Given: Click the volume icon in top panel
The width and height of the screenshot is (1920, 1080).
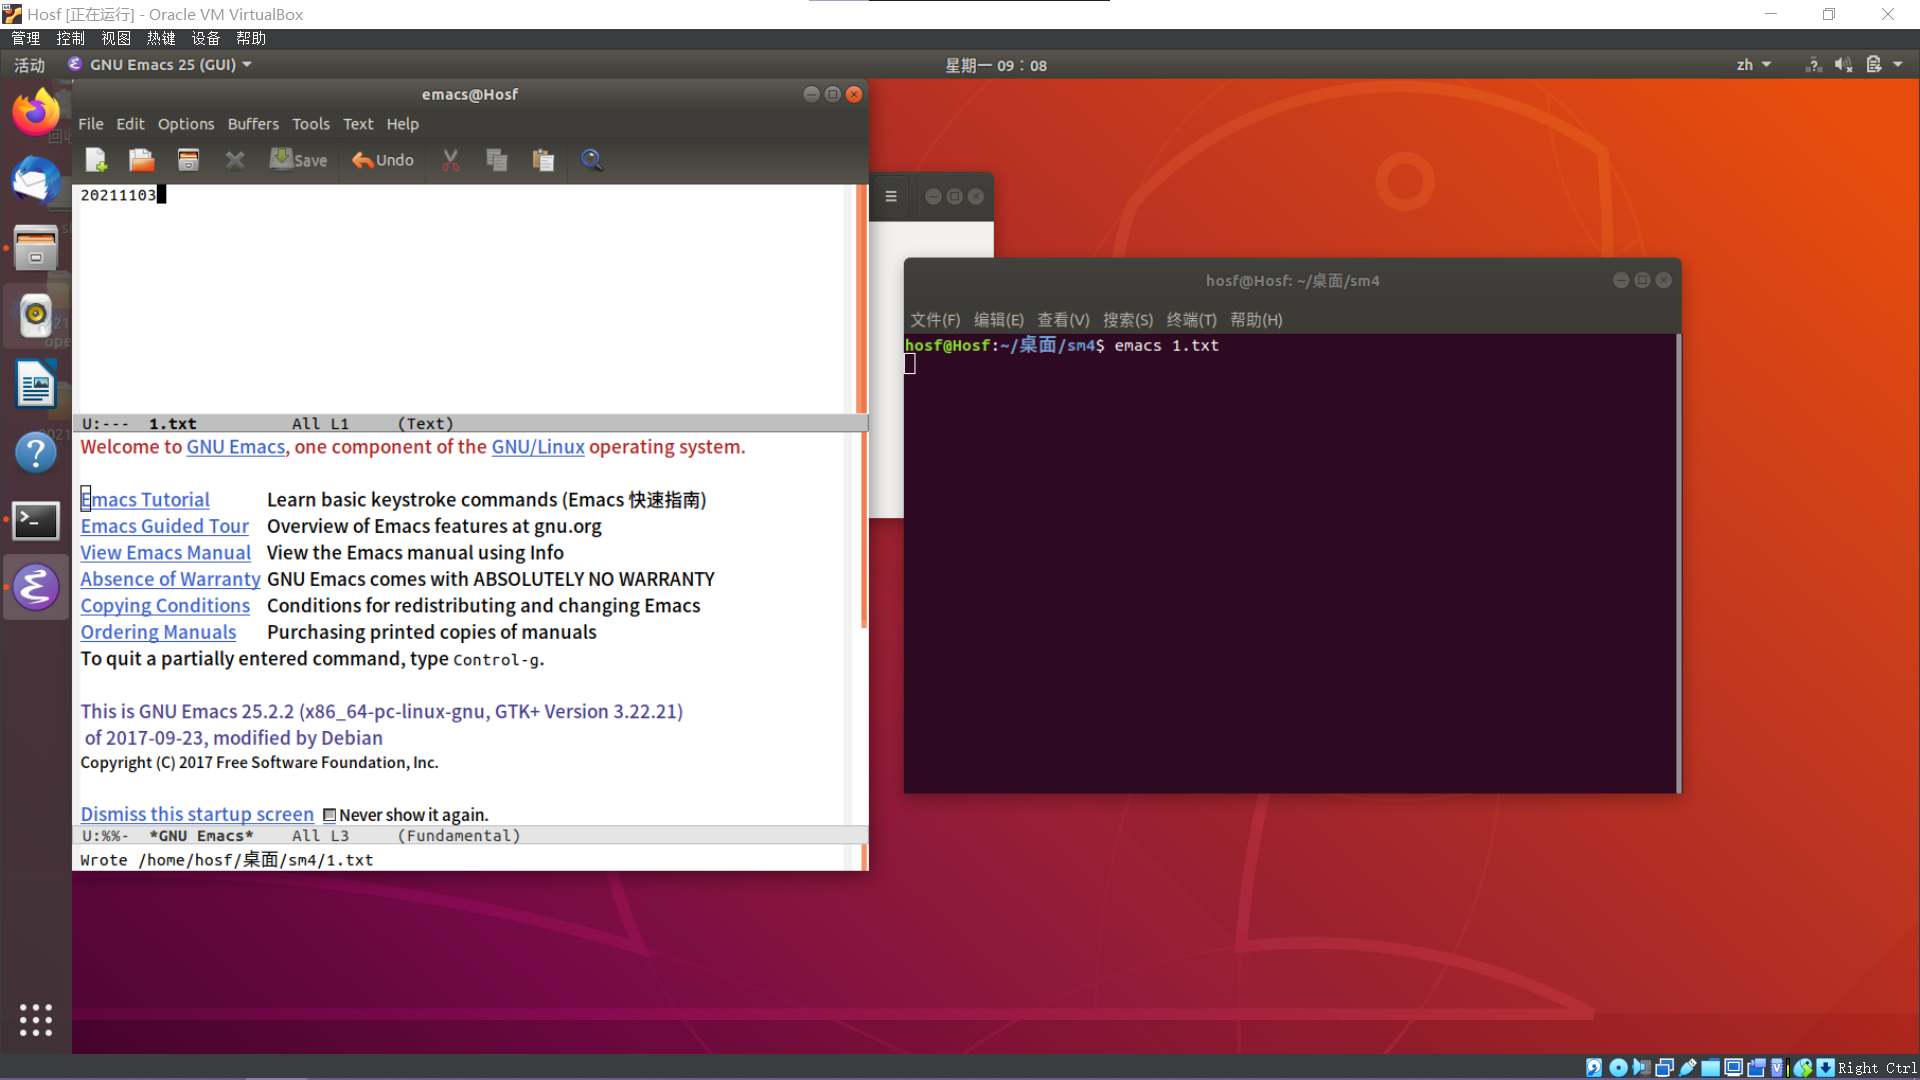Looking at the screenshot, I should pyautogui.click(x=1844, y=65).
